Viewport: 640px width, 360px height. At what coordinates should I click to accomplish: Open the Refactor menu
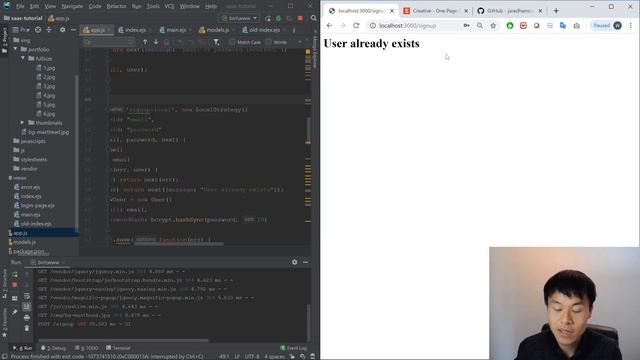(116, 6)
